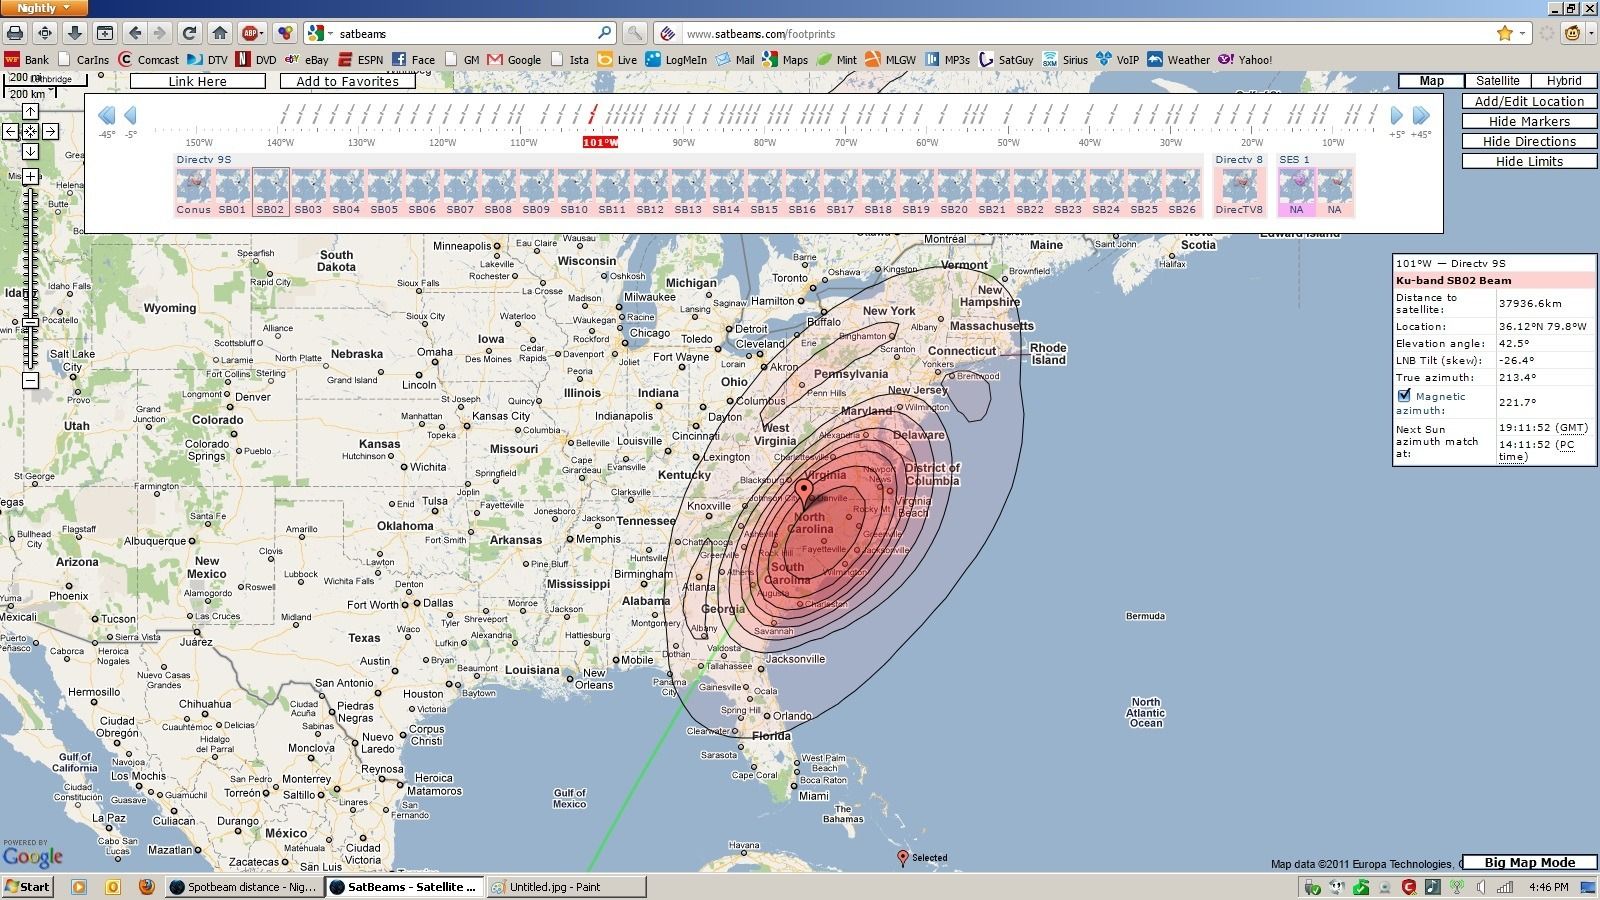Viewport: 1600px width, 900px height.
Task: Pan the map up arrow
Action: point(30,112)
